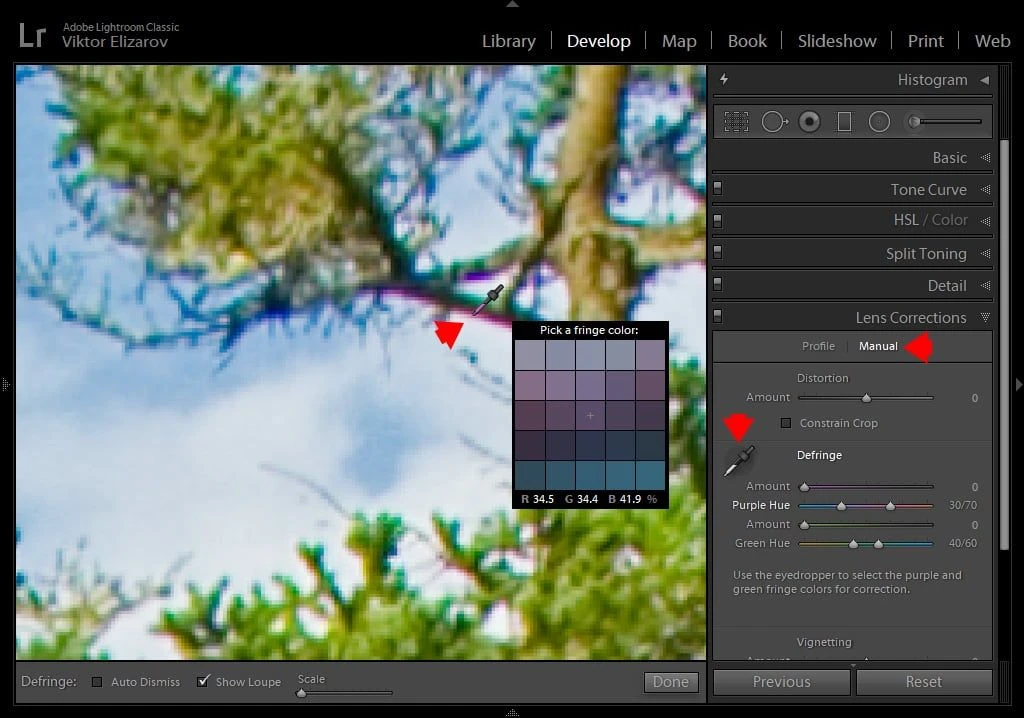Uncheck the Show Loupe checkbox
The height and width of the screenshot is (718, 1024).
click(203, 682)
